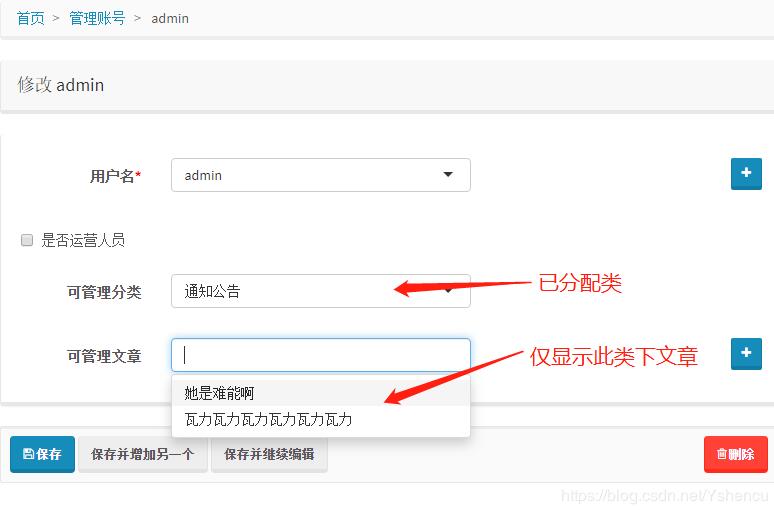Click 保存并增加另一个 button
Image resolution: width=774 pixels, height=532 pixels.
(x=143, y=454)
